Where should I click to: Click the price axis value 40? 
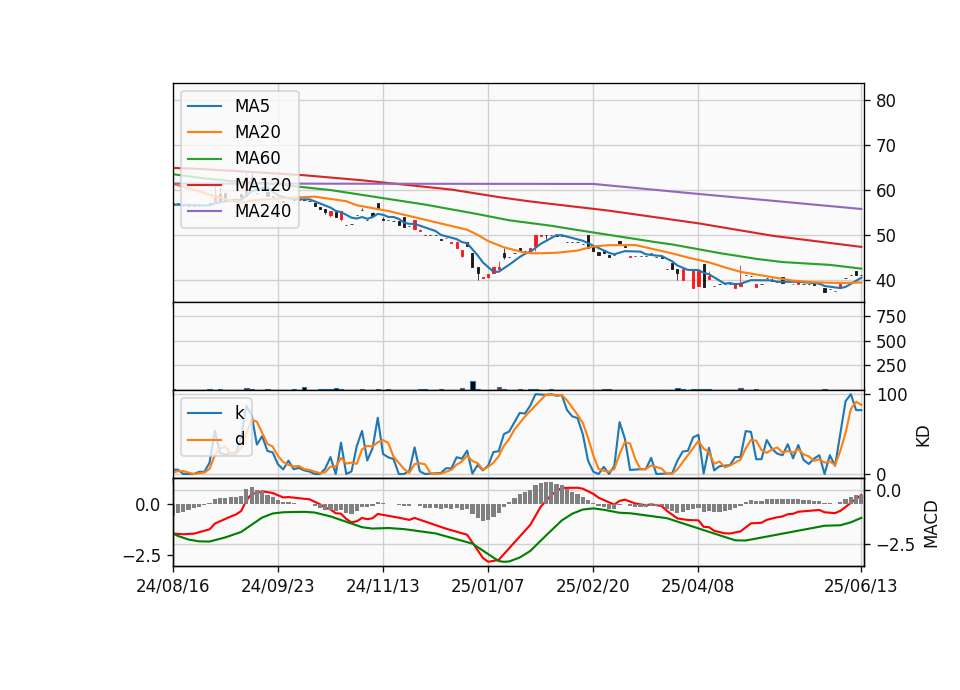tap(885, 281)
